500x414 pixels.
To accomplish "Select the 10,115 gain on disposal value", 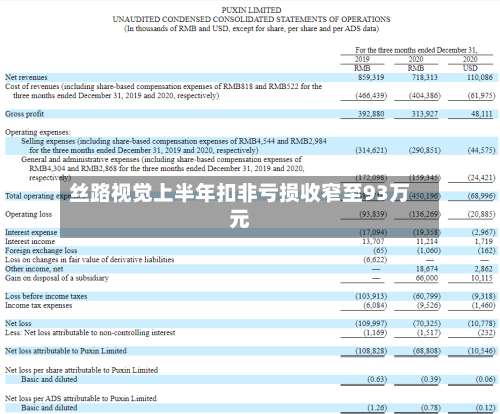I will pos(482,278).
